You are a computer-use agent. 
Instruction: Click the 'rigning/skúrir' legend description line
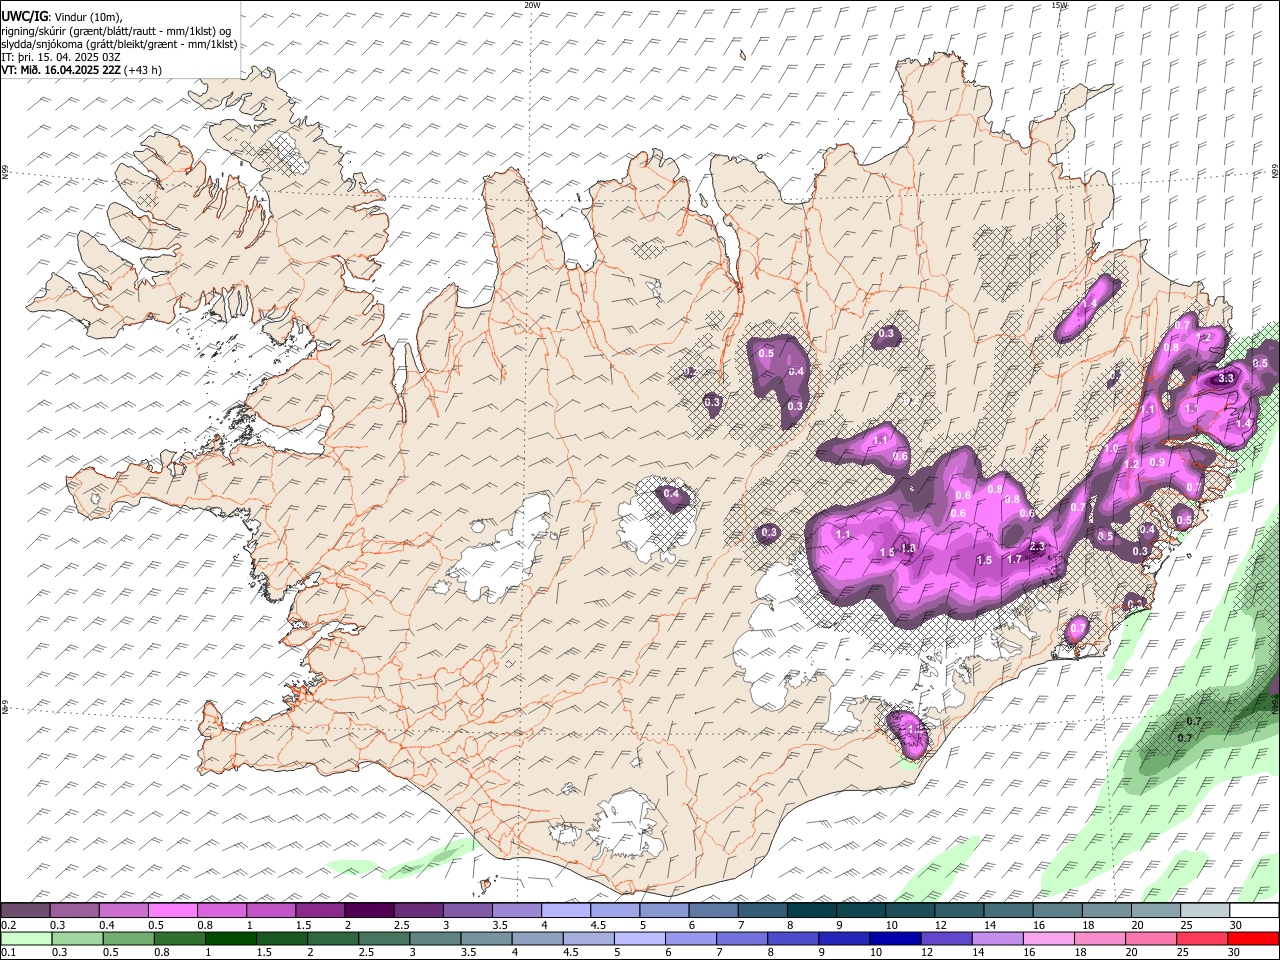tap(116, 31)
